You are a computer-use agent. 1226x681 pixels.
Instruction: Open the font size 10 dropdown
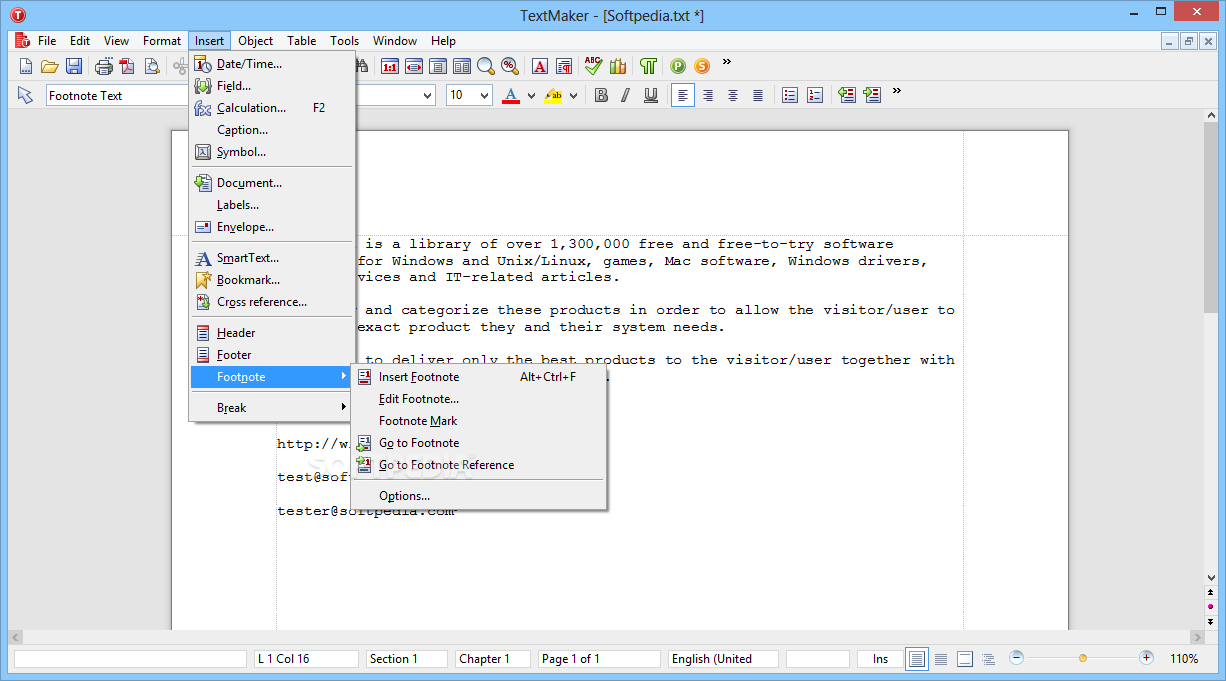[x=484, y=95]
